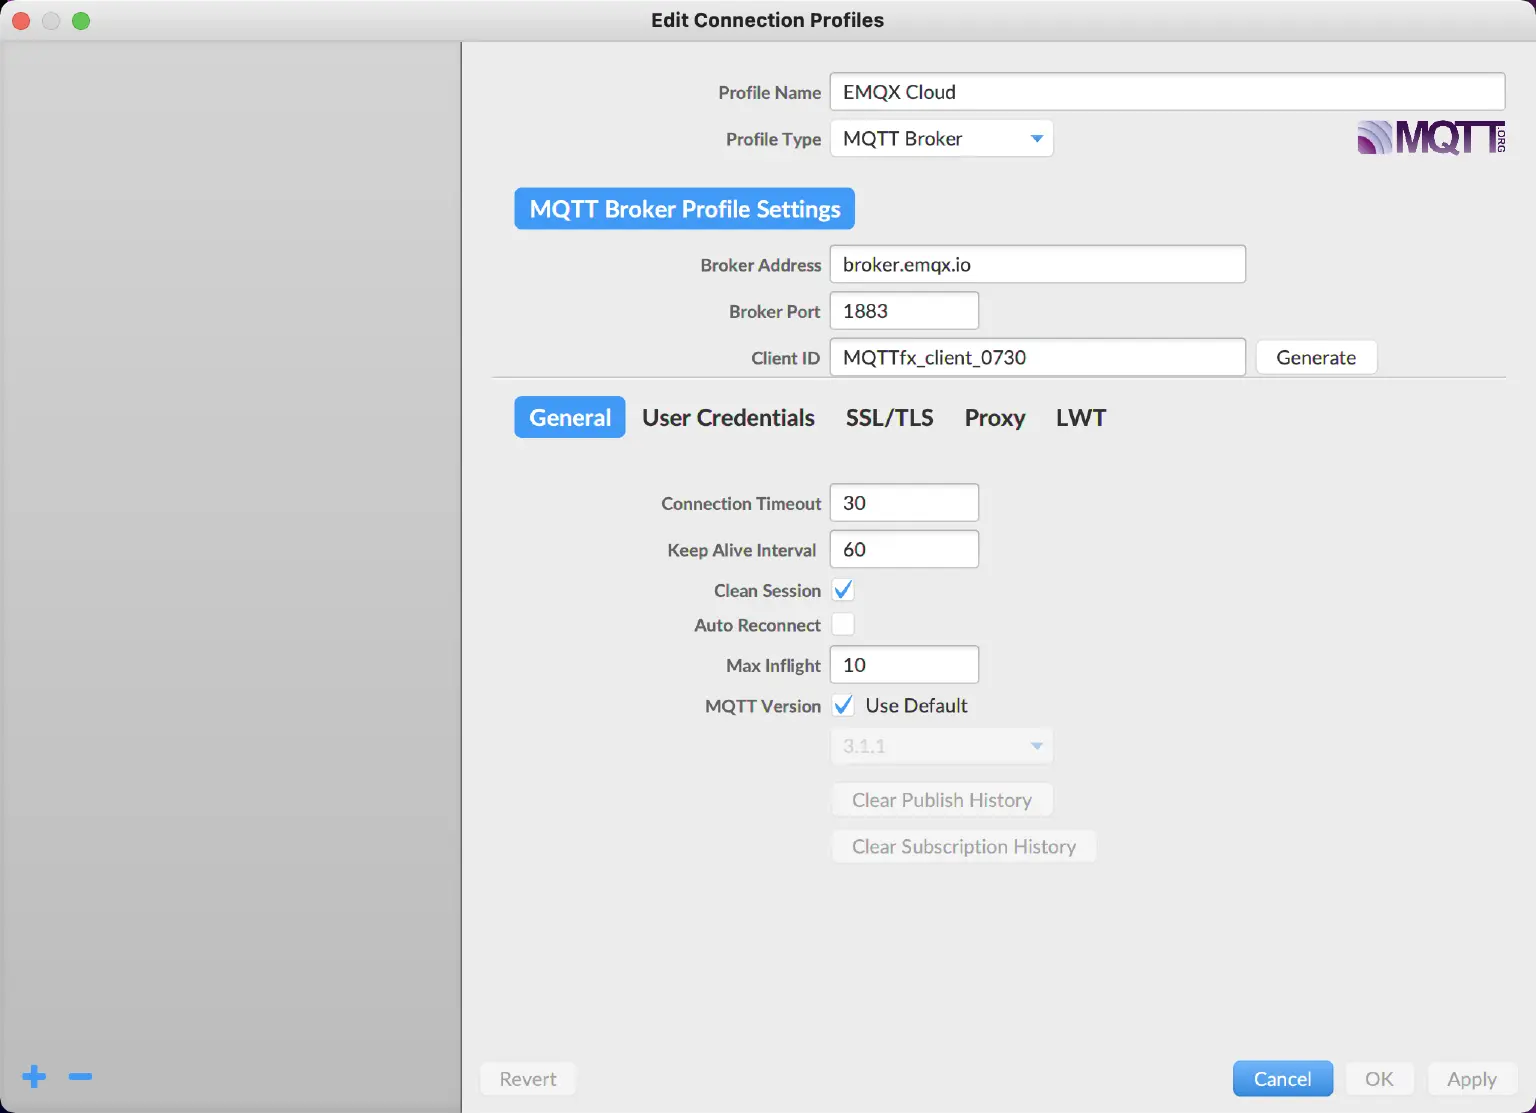Click inside the Broker Address field
Image resolution: width=1536 pixels, height=1113 pixels.
click(x=1037, y=264)
